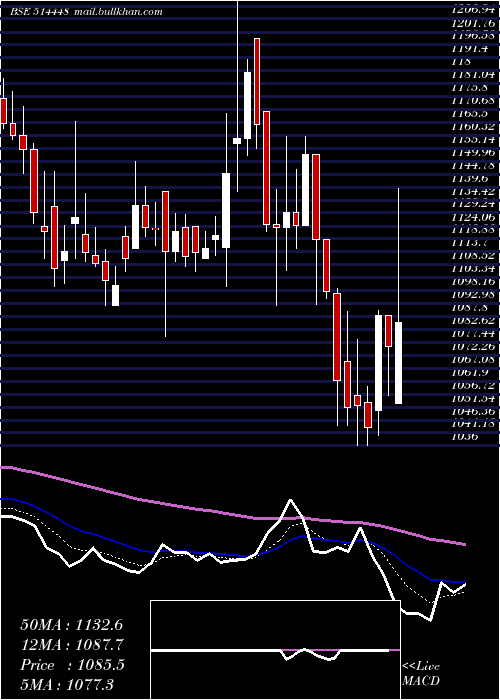Click the 1041.18 price axis label

click(473, 425)
